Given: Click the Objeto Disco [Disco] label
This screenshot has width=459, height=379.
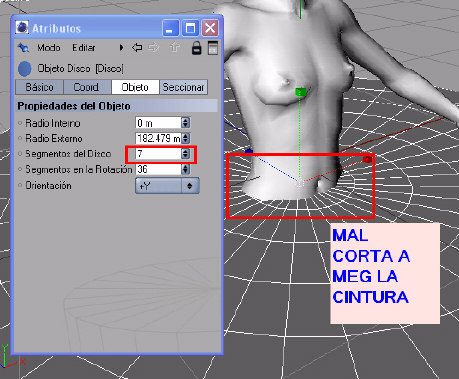Looking at the screenshot, I should coord(80,68).
